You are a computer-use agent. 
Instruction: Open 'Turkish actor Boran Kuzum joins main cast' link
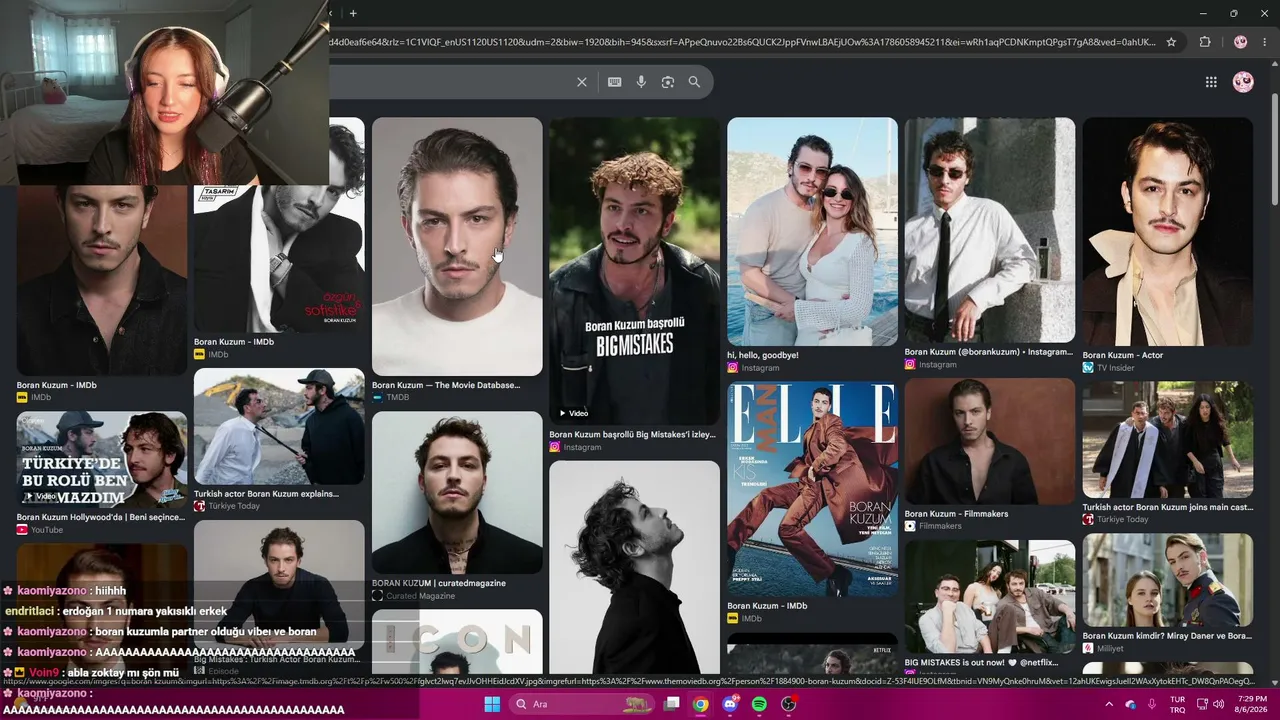pyautogui.click(x=1167, y=507)
